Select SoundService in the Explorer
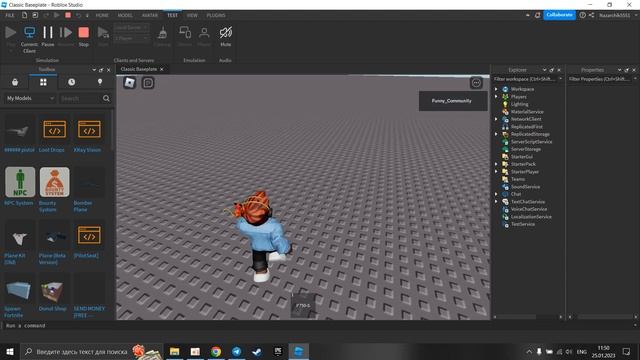 525,187
